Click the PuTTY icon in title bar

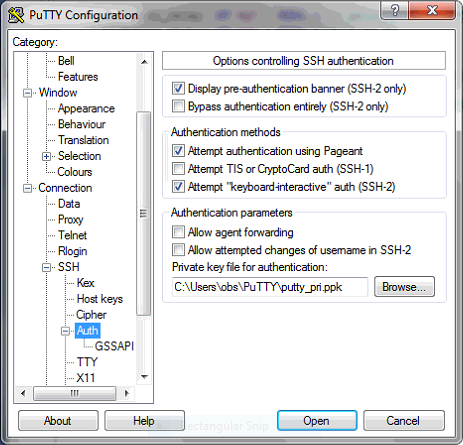click(16, 15)
